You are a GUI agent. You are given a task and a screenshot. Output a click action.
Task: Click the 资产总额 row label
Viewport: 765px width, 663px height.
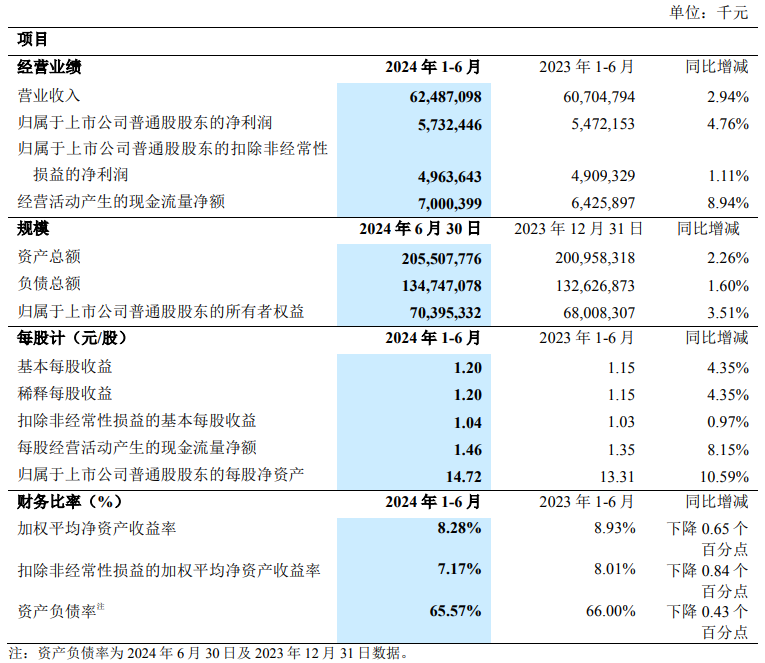(49, 257)
